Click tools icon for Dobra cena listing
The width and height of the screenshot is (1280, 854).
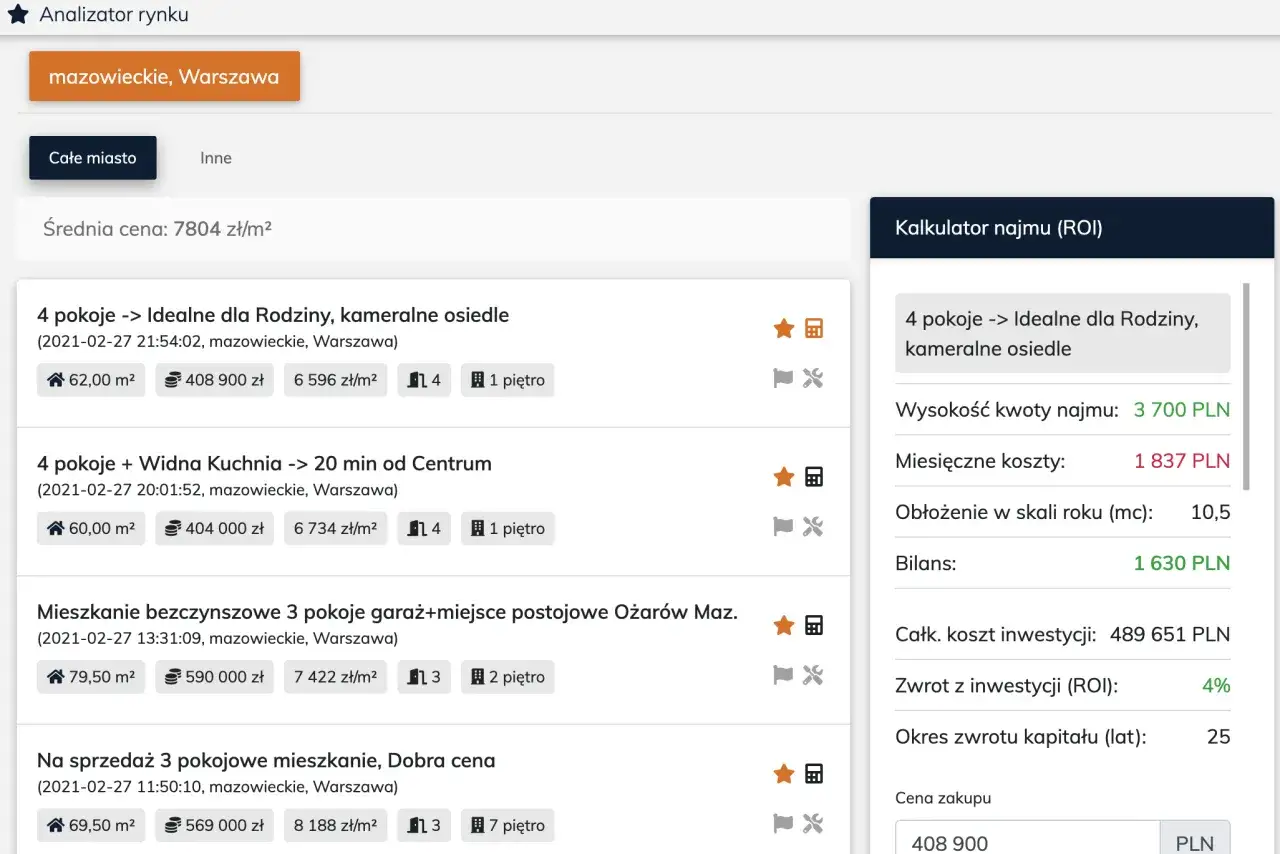click(813, 823)
